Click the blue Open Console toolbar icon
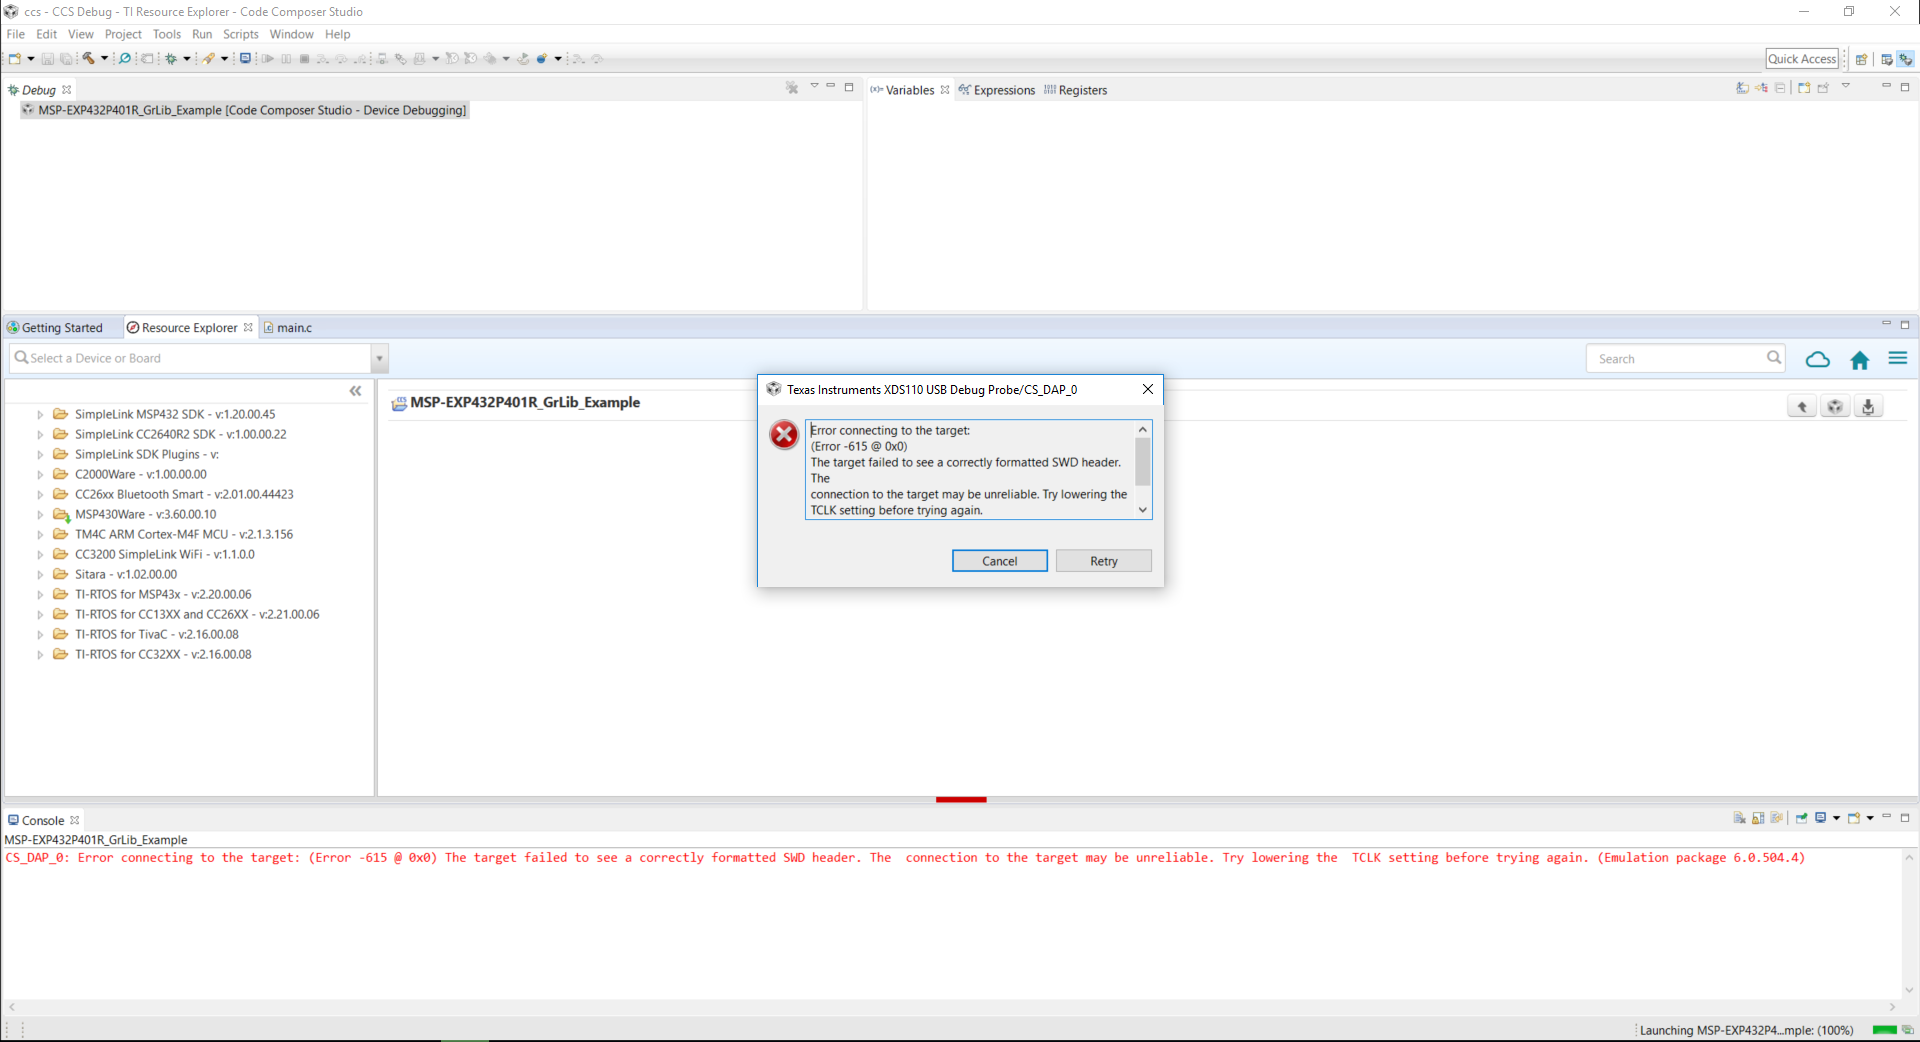The image size is (1920, 1042). point(245,59)
